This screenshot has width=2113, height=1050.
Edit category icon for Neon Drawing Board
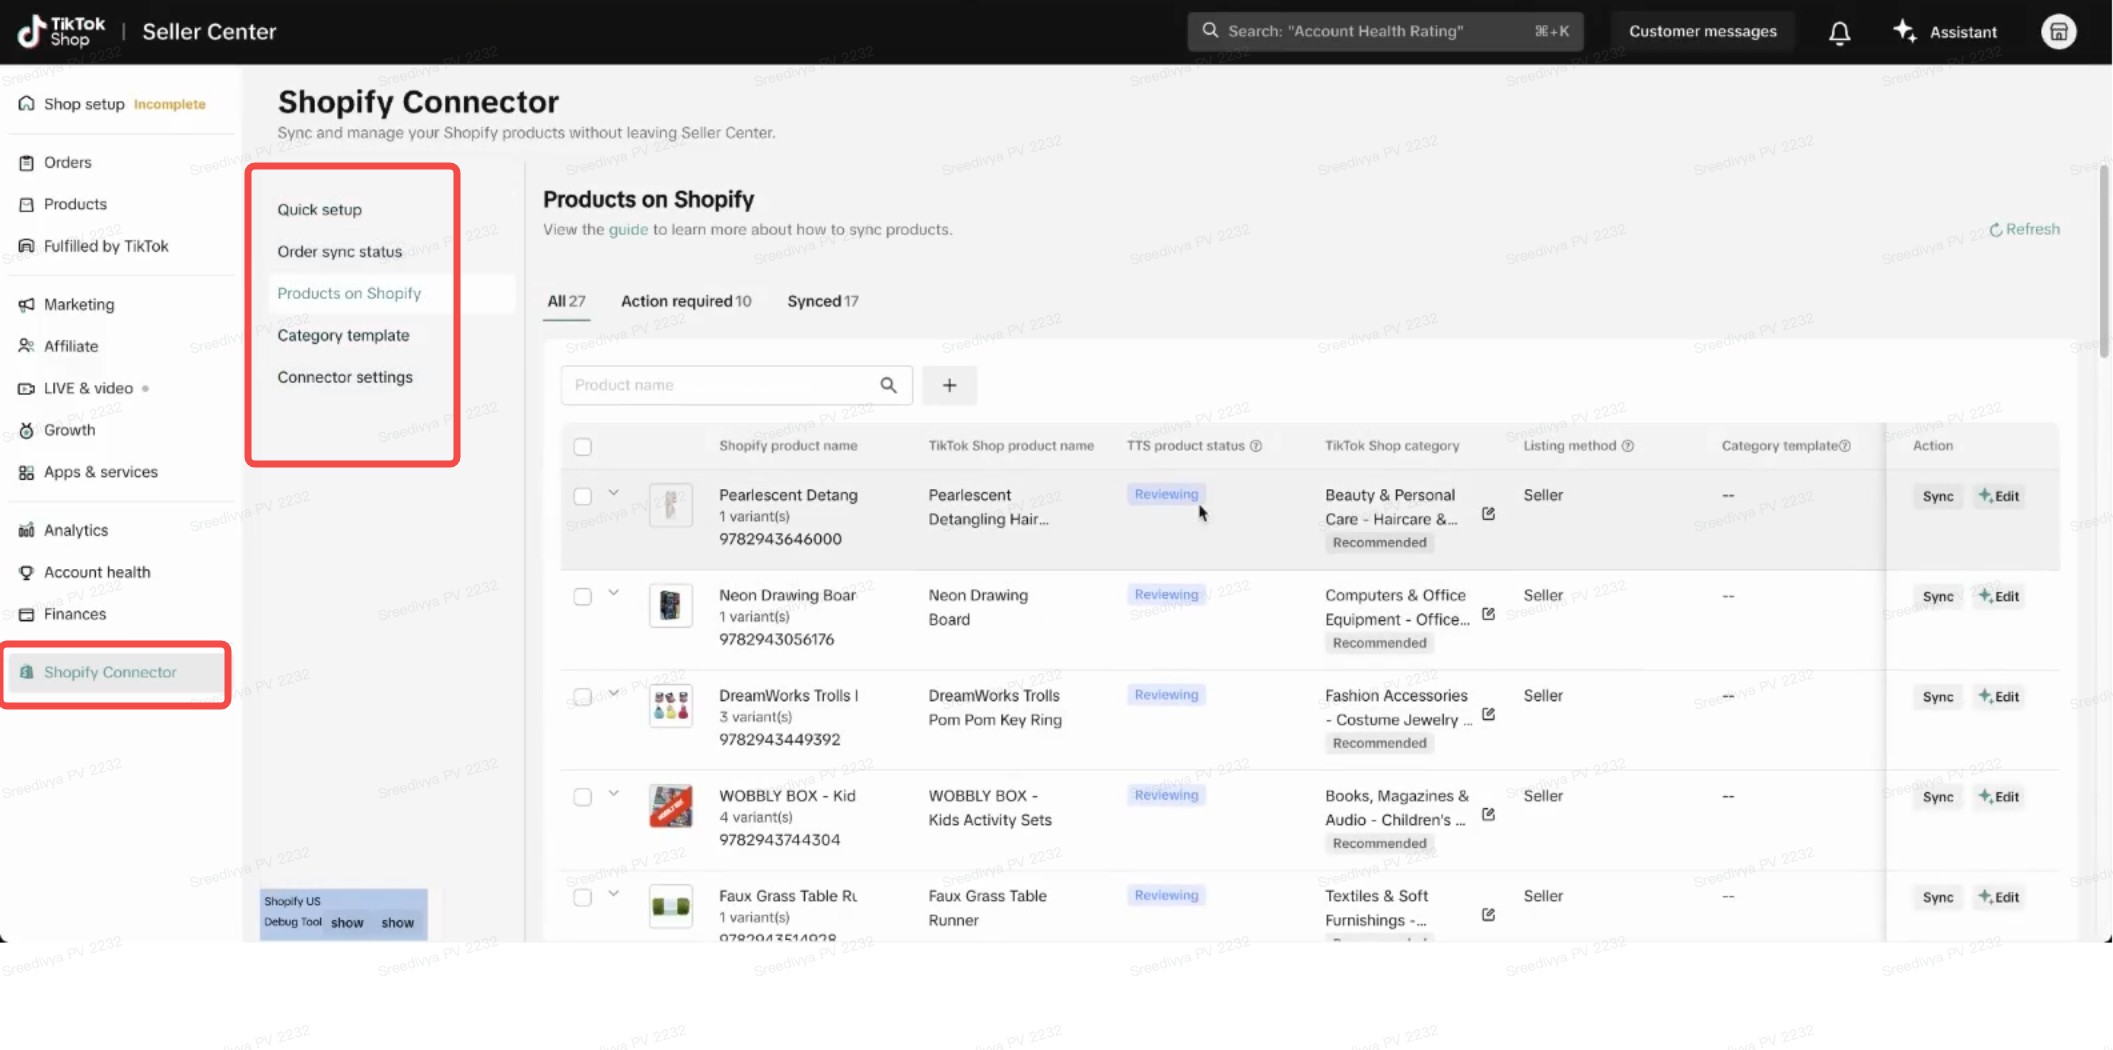tap(1488, 614)
